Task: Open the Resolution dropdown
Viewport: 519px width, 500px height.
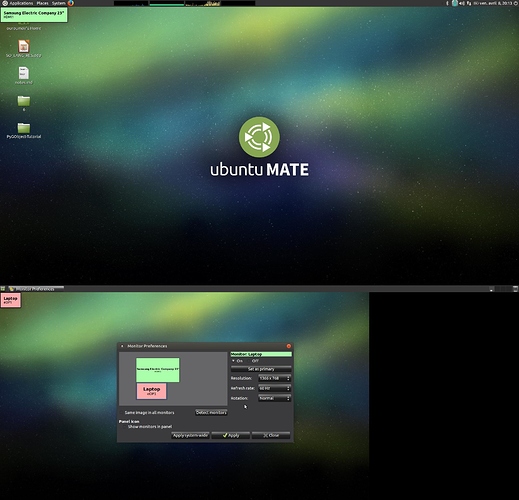Action: click(274, 378)
